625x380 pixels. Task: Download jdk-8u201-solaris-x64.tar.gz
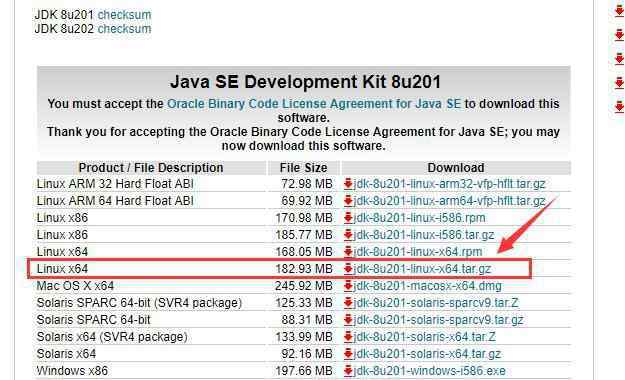point(427,354)
